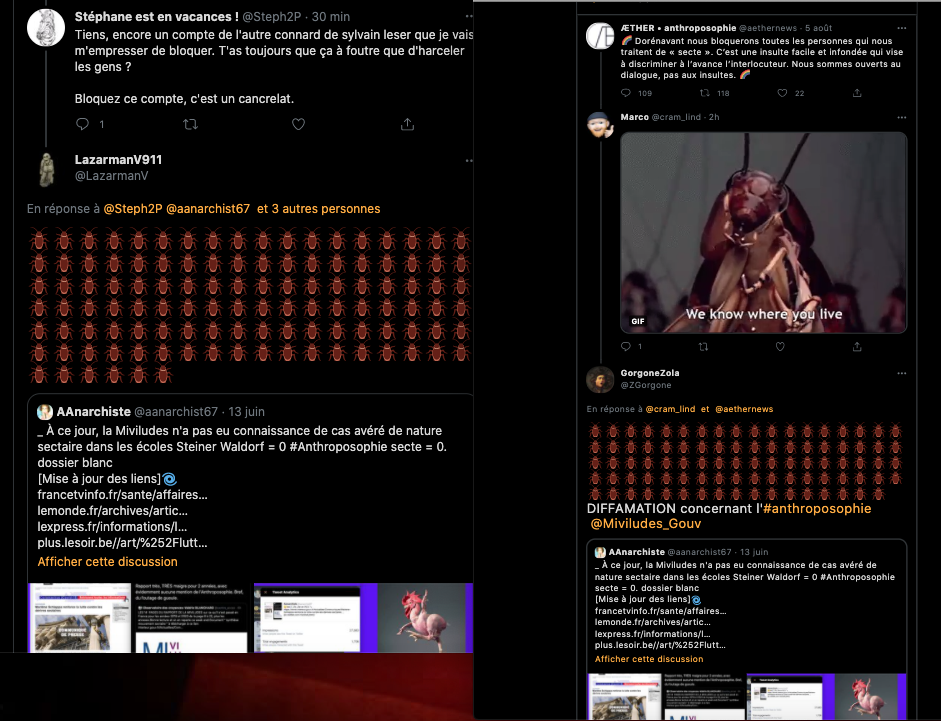Image resolution: width=941 pixels, height=721 pixels.
Task: Like the Stéphane est en vacances tweet
Action: (298, 124)
